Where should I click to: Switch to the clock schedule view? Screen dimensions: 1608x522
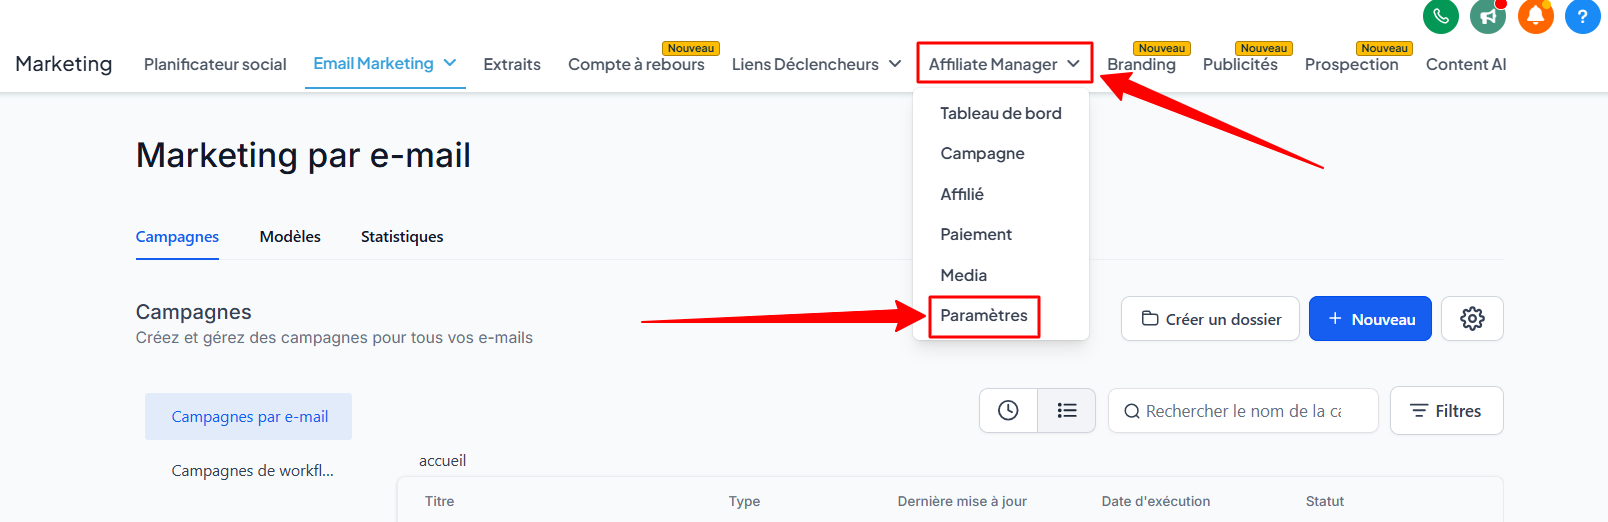coord(1008,411)
